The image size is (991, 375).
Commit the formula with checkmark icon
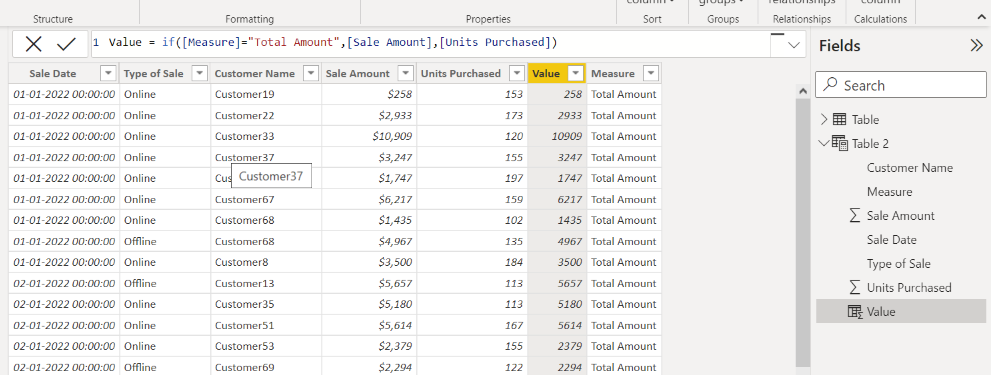coord(66,44)
